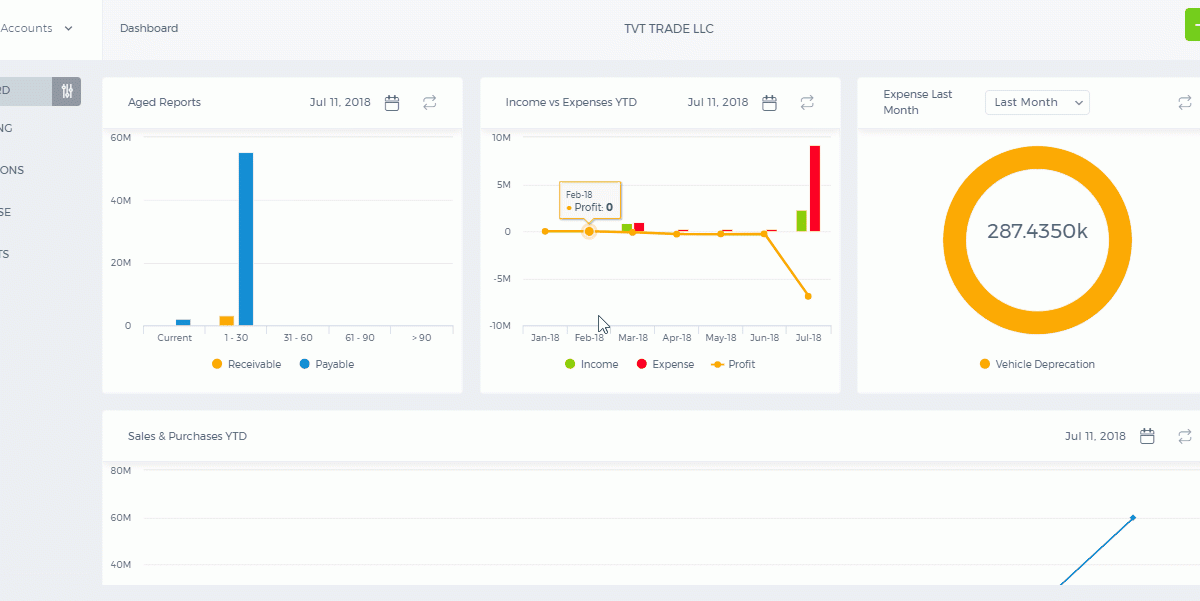Click the Jun-18 axis label

click(764, 338)
